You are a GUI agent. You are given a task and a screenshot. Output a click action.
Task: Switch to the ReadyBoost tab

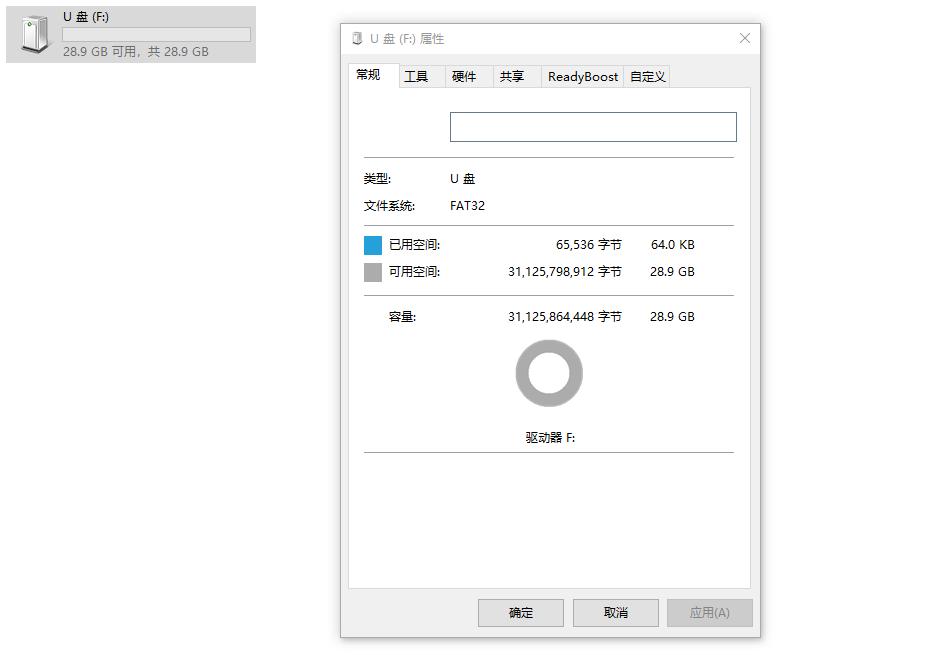[x=581, y=76]
